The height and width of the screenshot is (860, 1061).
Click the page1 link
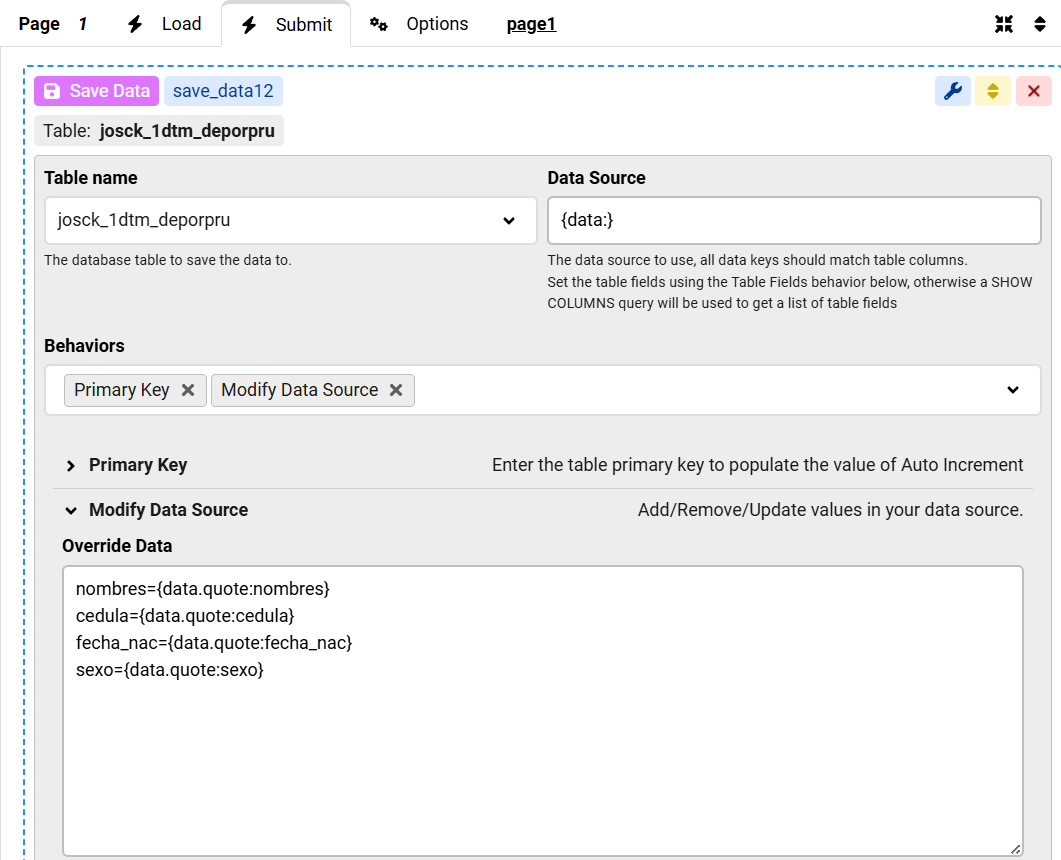[x=531, y=24]
